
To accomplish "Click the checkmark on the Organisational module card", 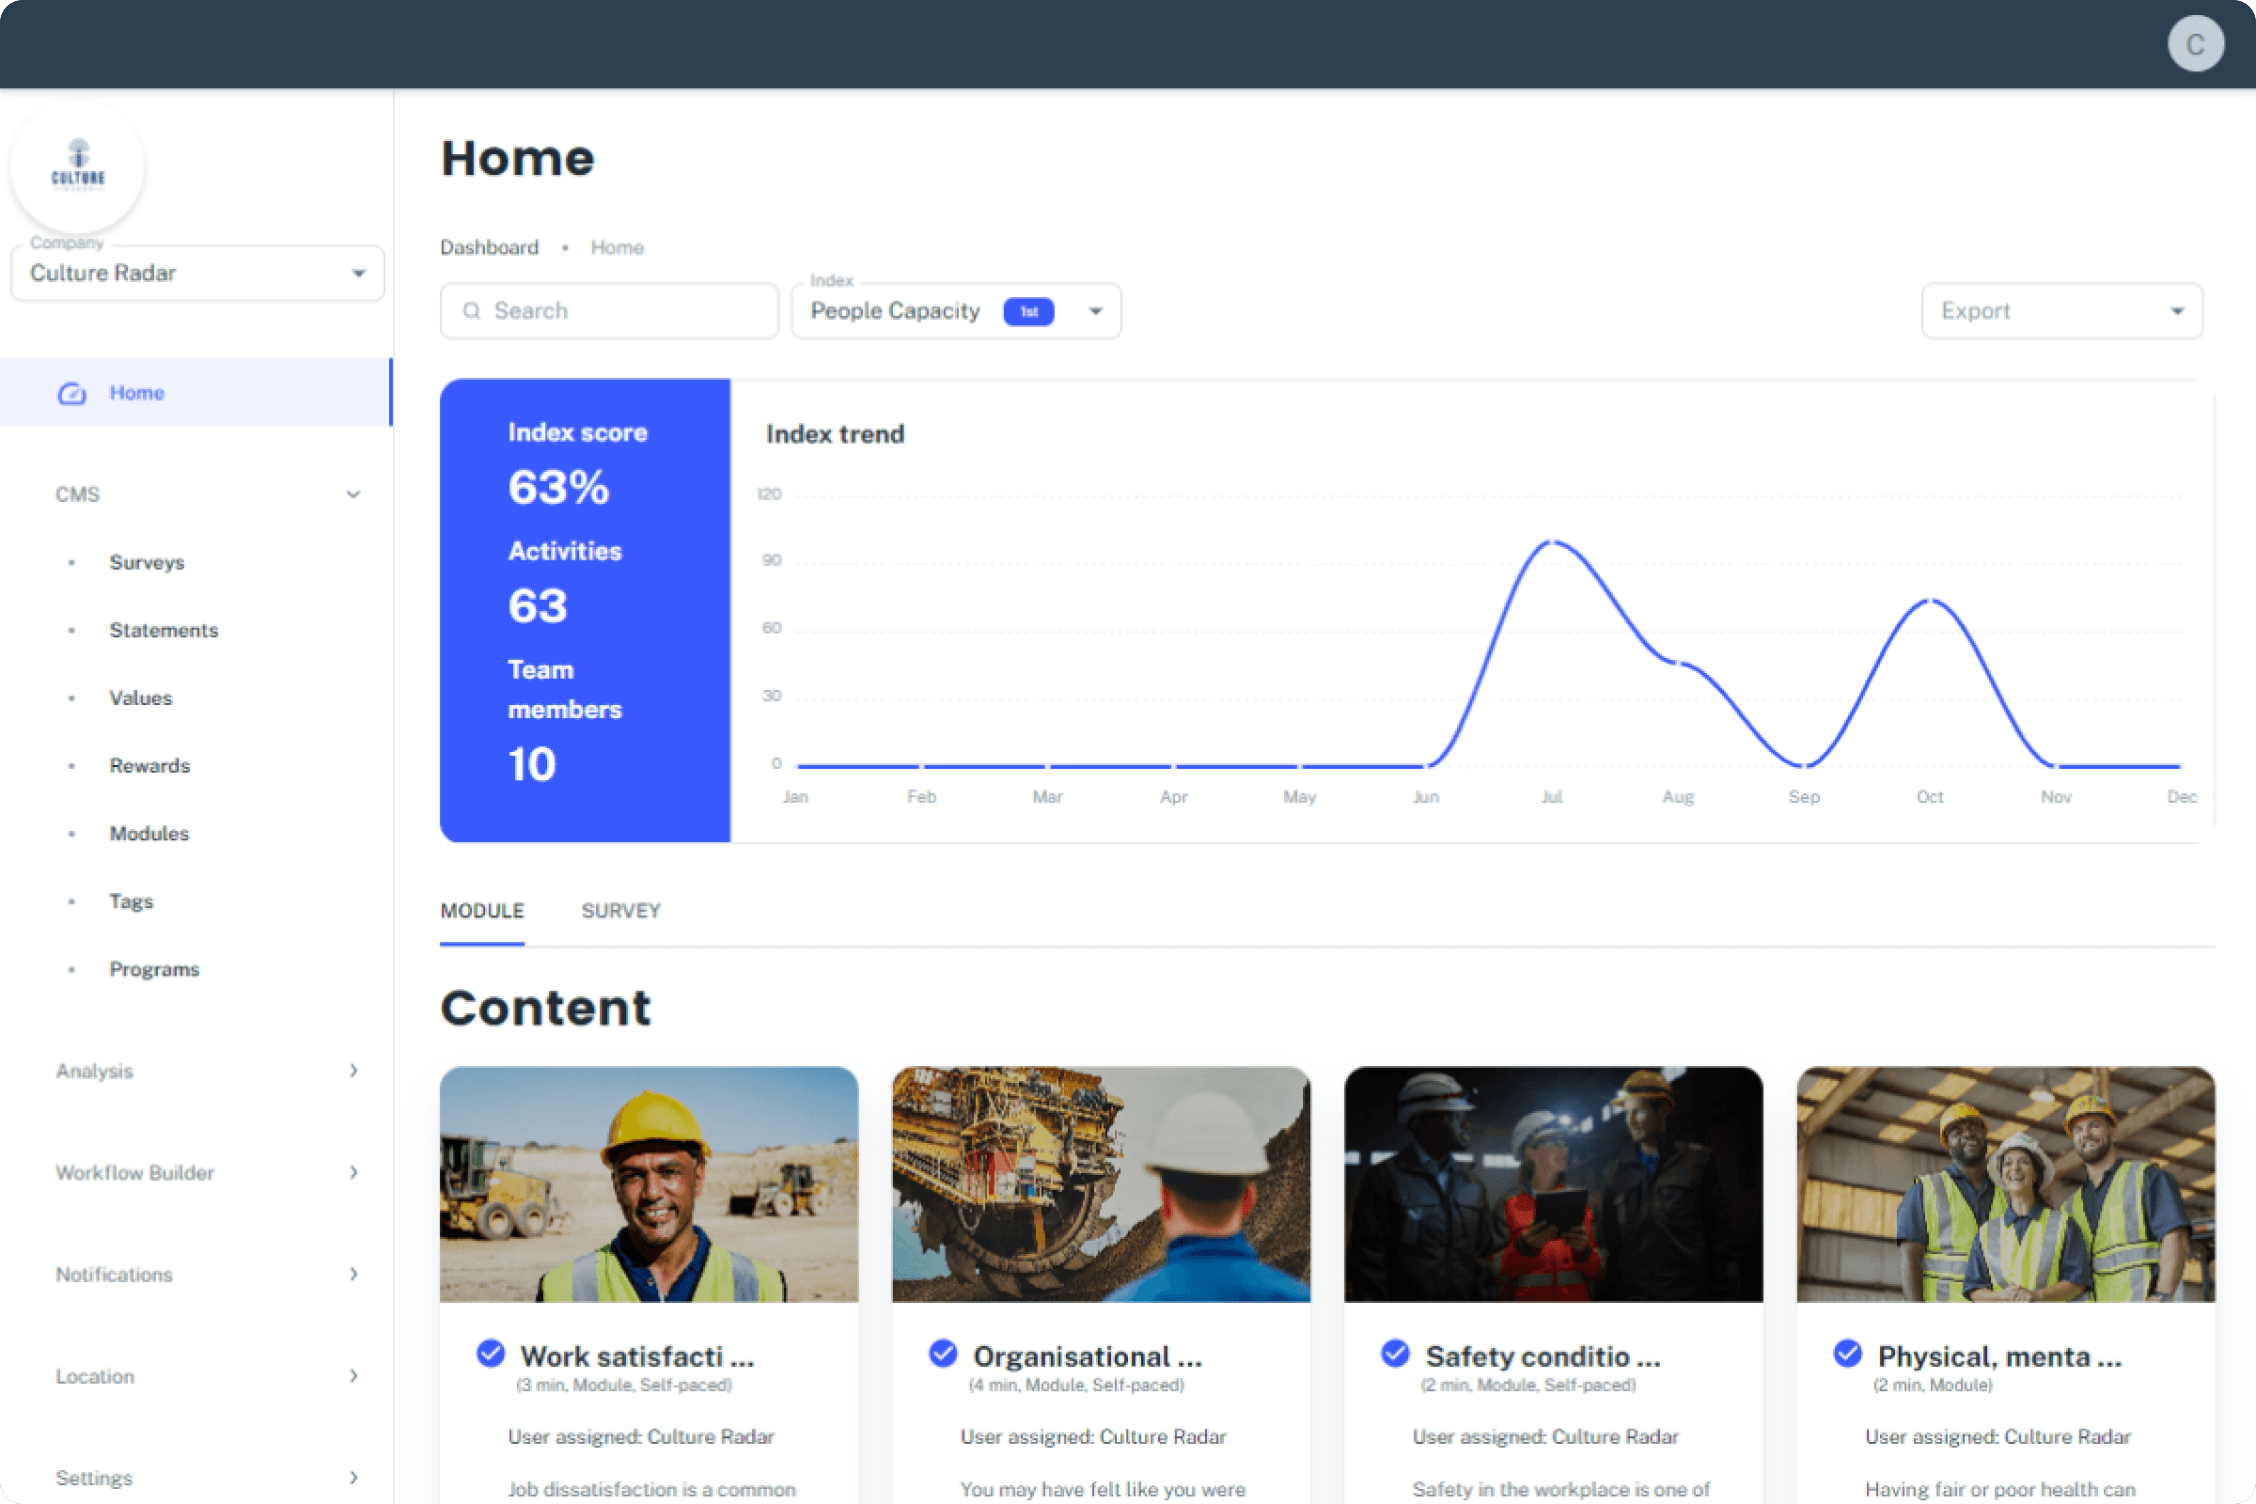I will 942,1352.
